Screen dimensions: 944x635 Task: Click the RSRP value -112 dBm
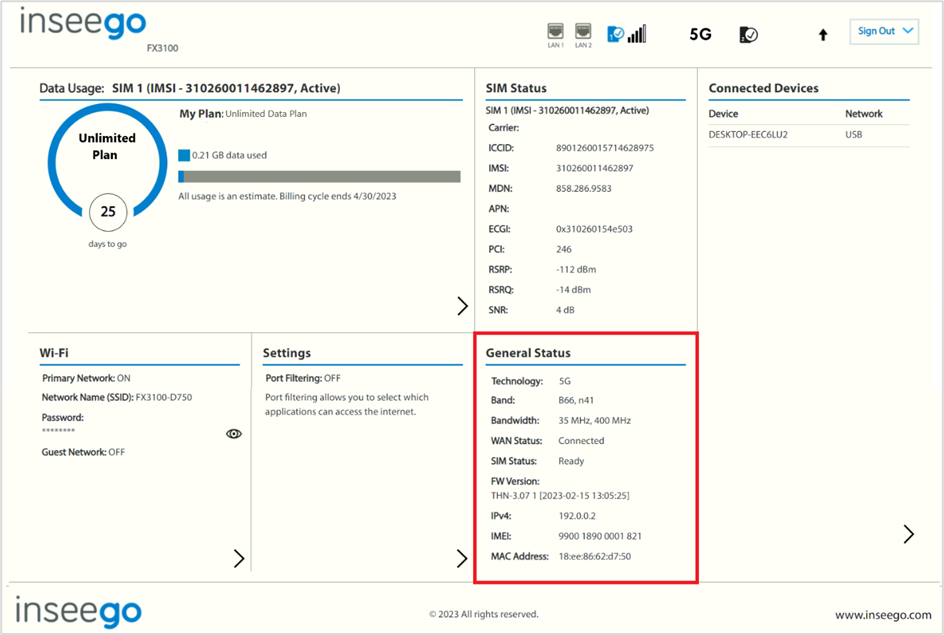pyautogui.click(x=576, y=270)
